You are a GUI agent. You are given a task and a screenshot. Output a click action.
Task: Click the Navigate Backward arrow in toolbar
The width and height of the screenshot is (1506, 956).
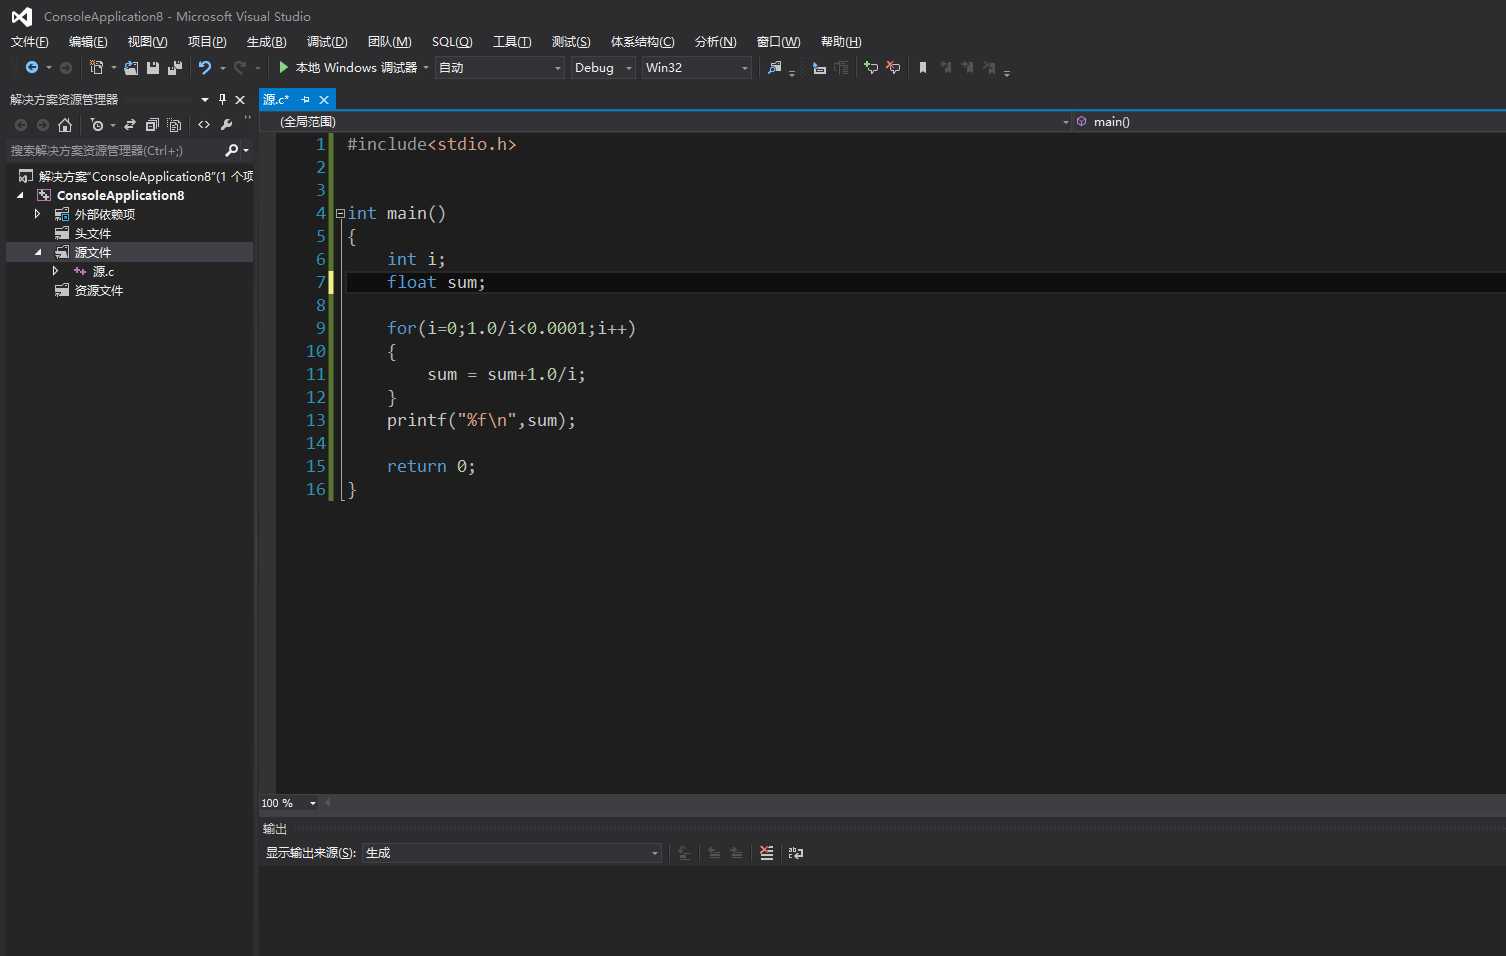pos(32,68)
